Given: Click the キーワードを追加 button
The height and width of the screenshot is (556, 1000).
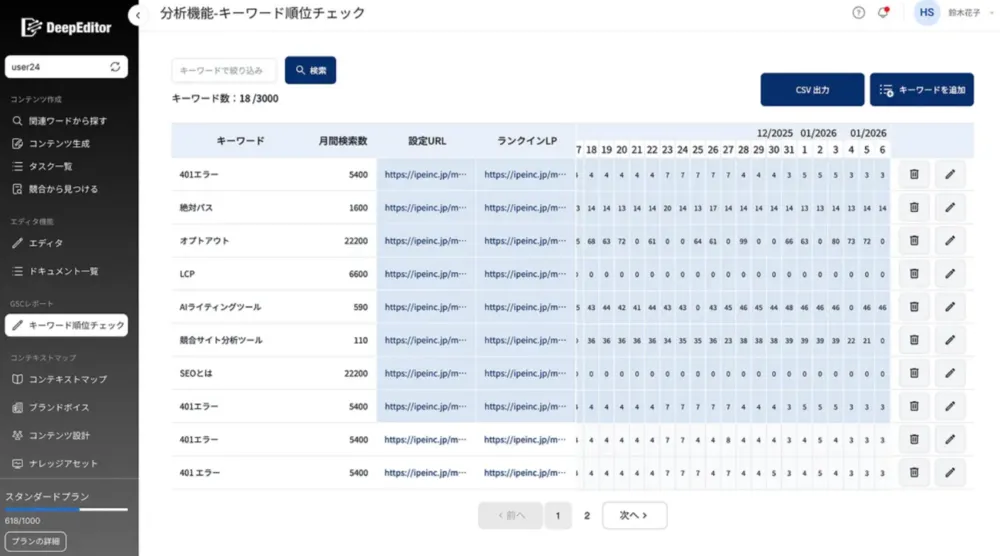Looking at the screenshot, I should point(921,90).
